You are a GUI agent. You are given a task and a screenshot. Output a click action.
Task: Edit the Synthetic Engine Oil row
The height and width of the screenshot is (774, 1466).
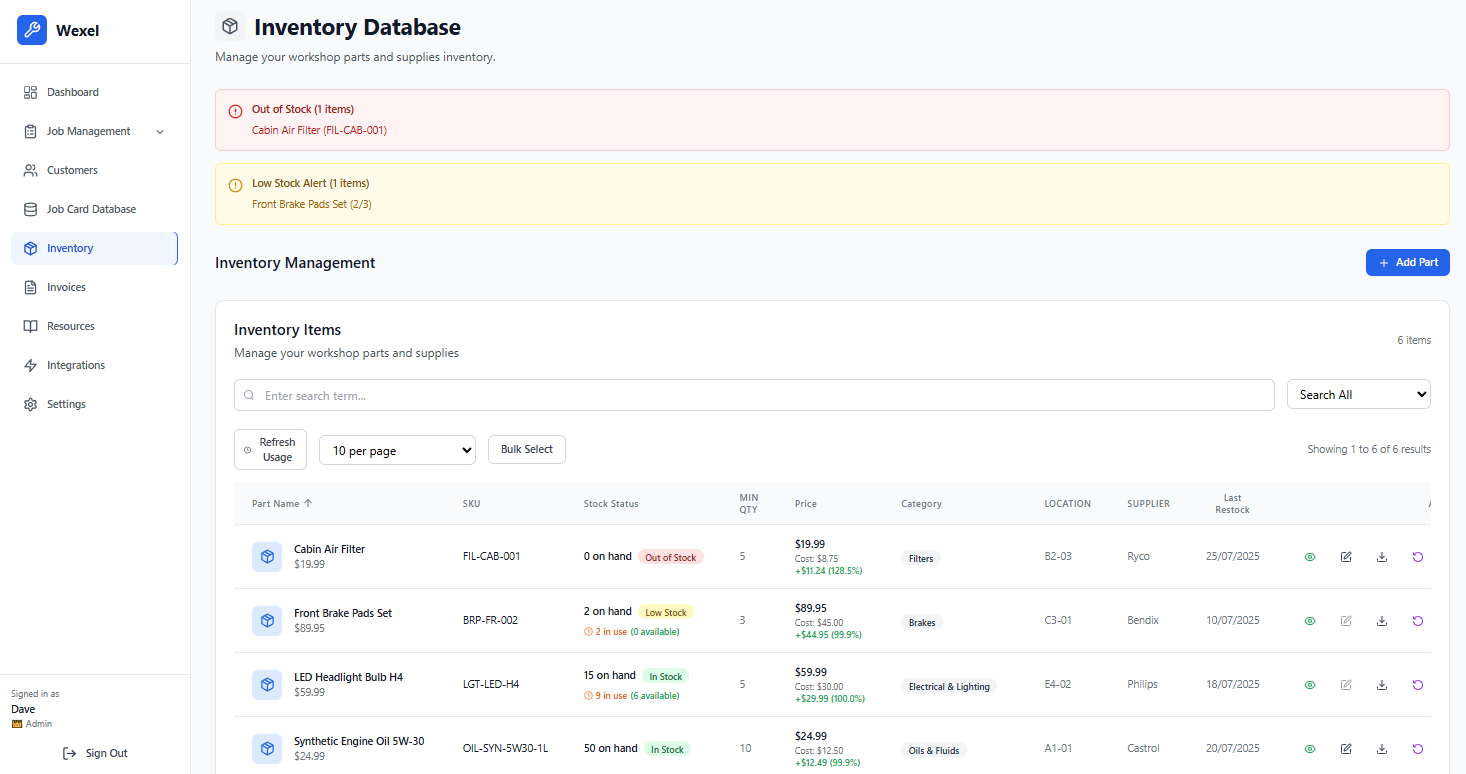click(x=1346, y=748)
